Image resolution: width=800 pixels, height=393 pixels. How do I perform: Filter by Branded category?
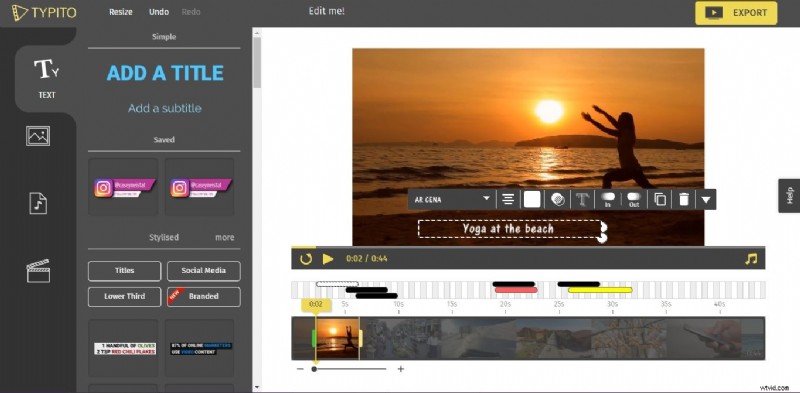coord(204,297)
